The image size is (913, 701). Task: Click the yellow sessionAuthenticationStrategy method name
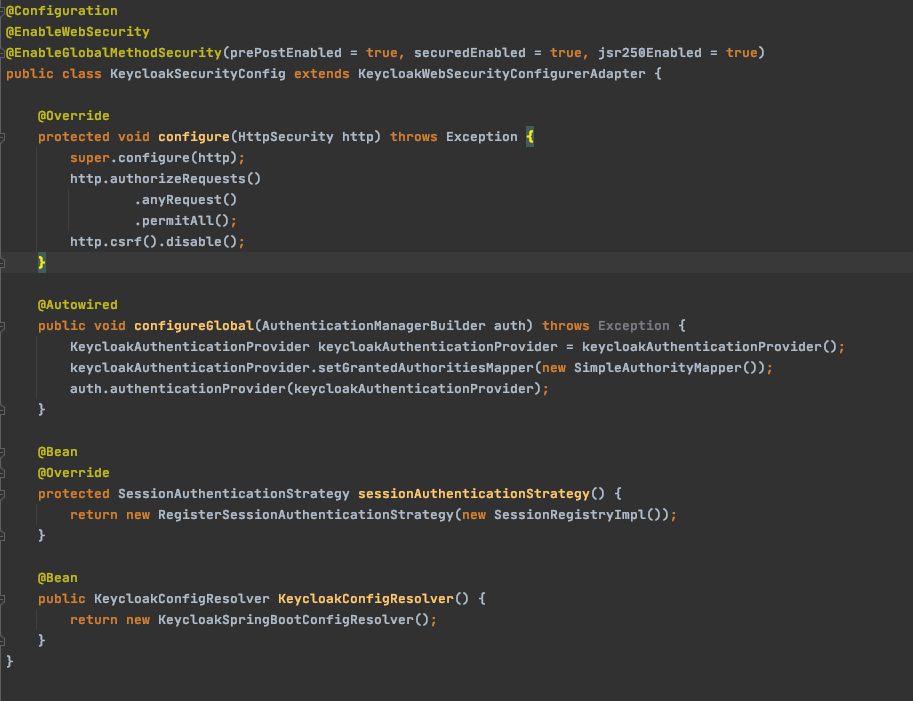pyautogui.click(x=474, y=494)
